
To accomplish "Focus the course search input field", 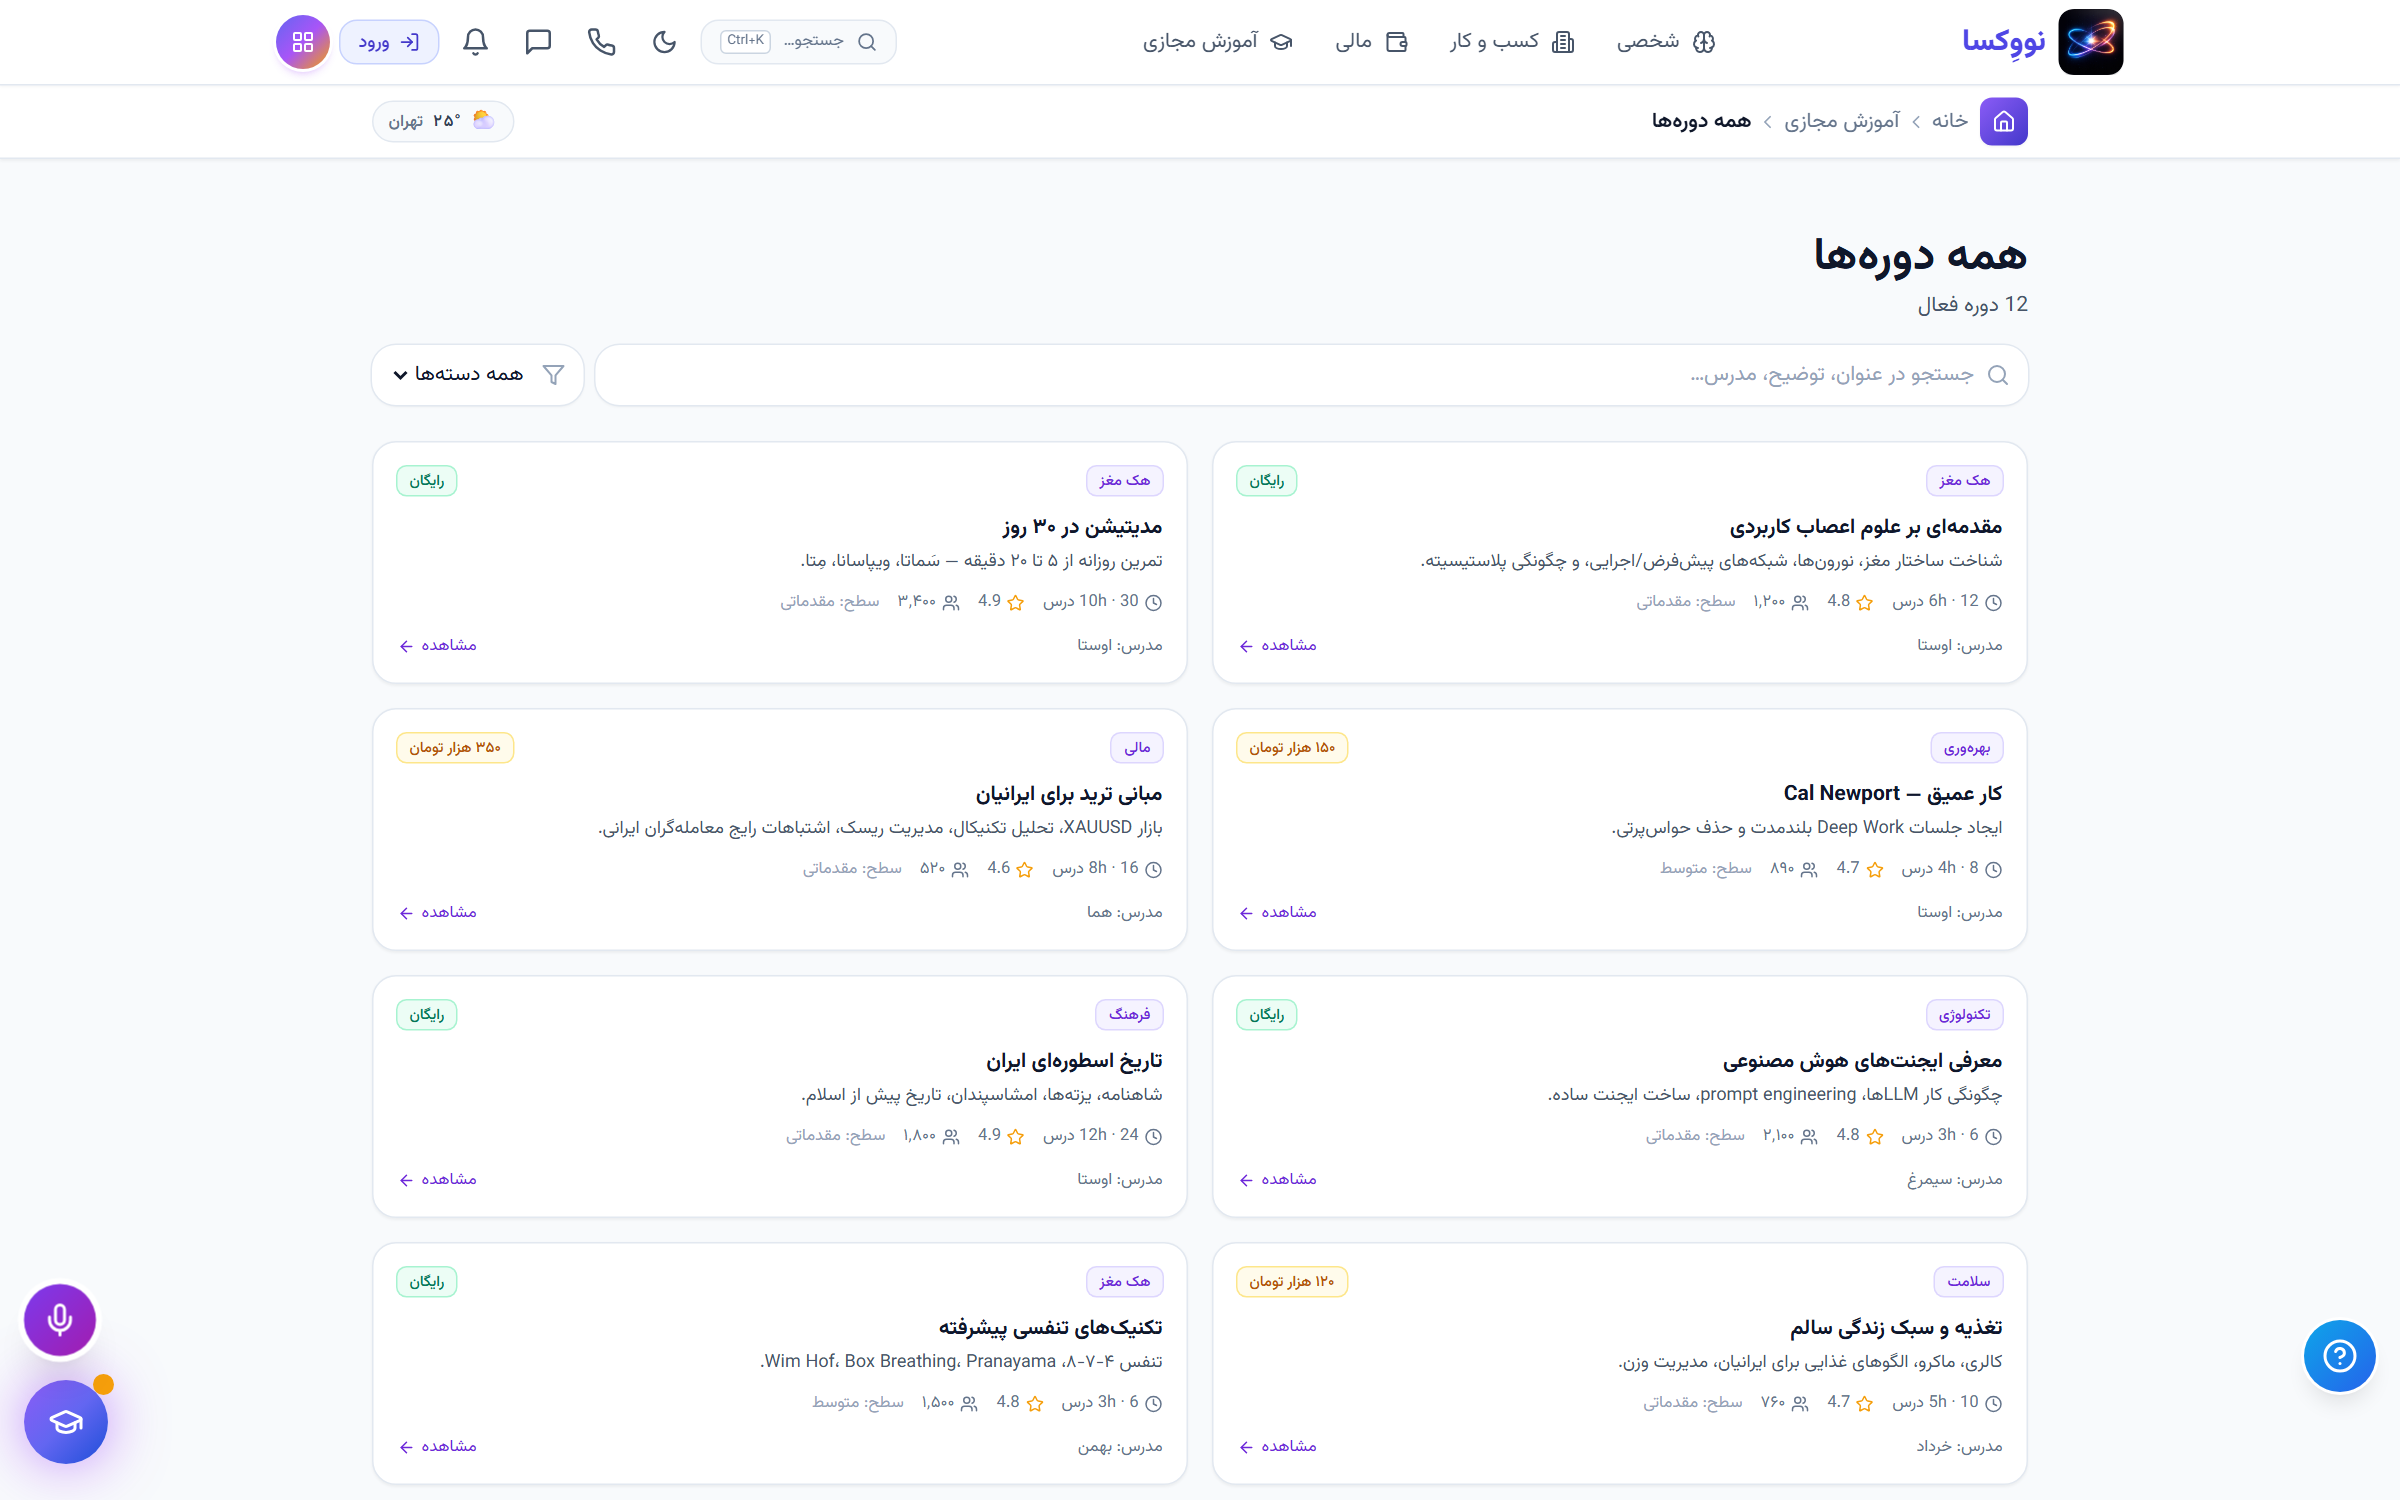I will pyautogui.click(x=1311, y=375).
